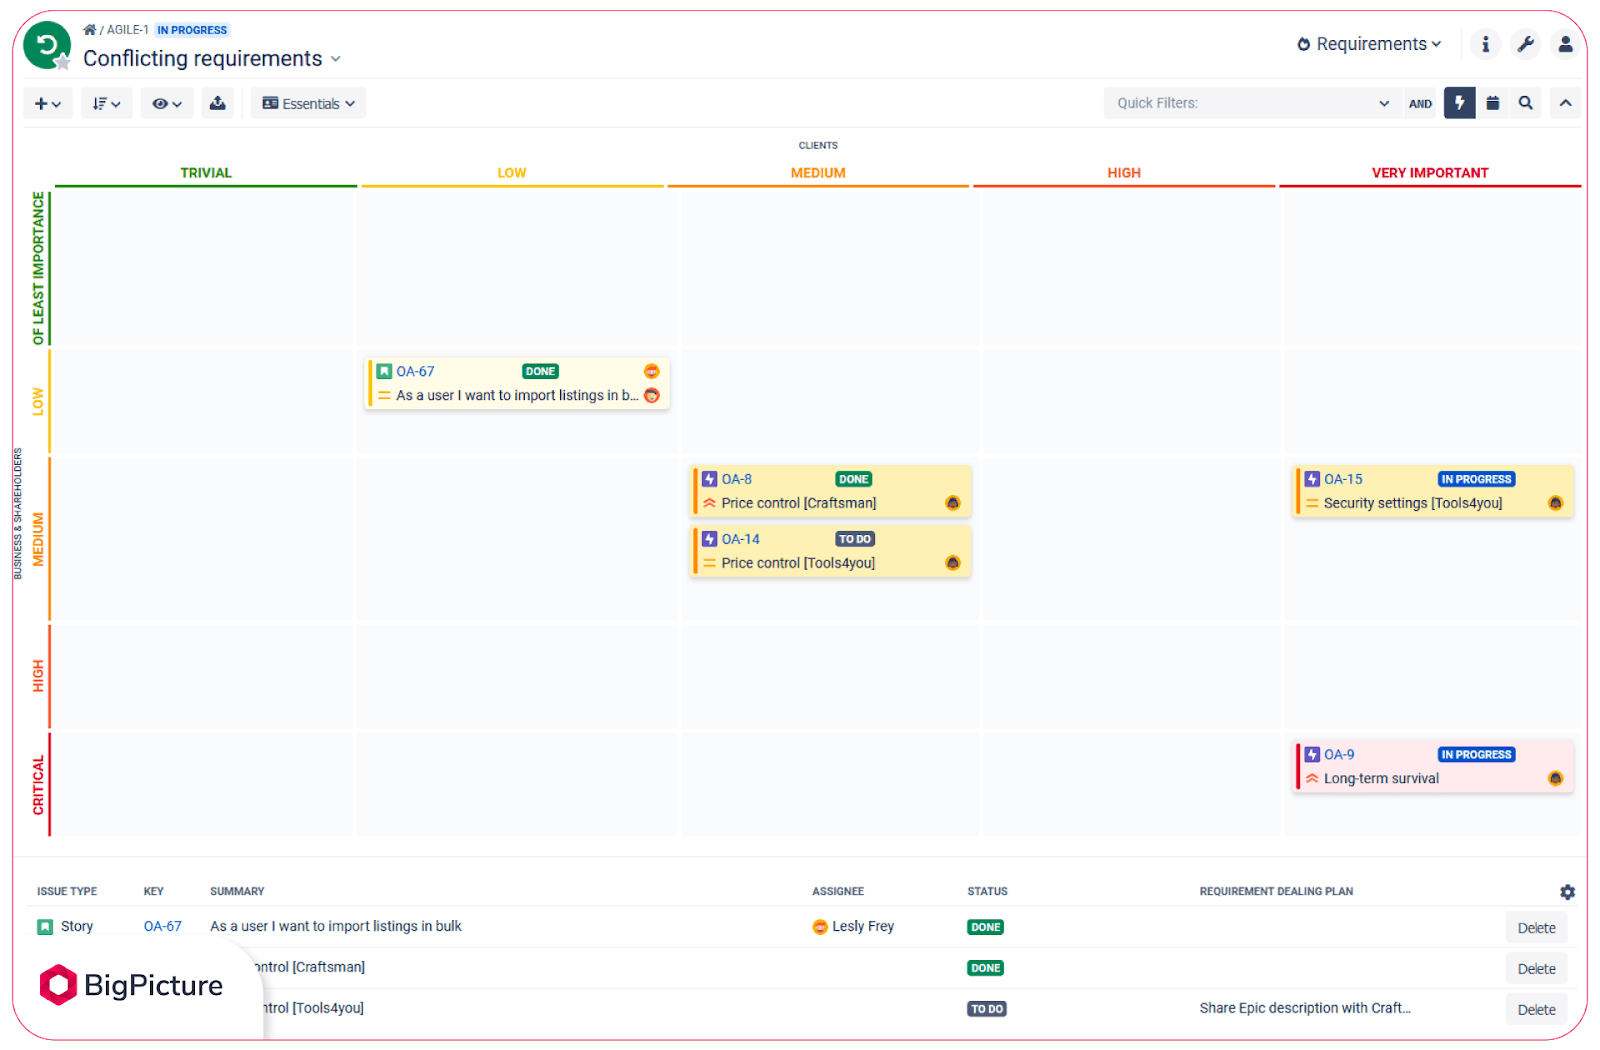Click assignee avatar on Long-term survival card
This screenshot has height=1050, width=1600.
1555,779
